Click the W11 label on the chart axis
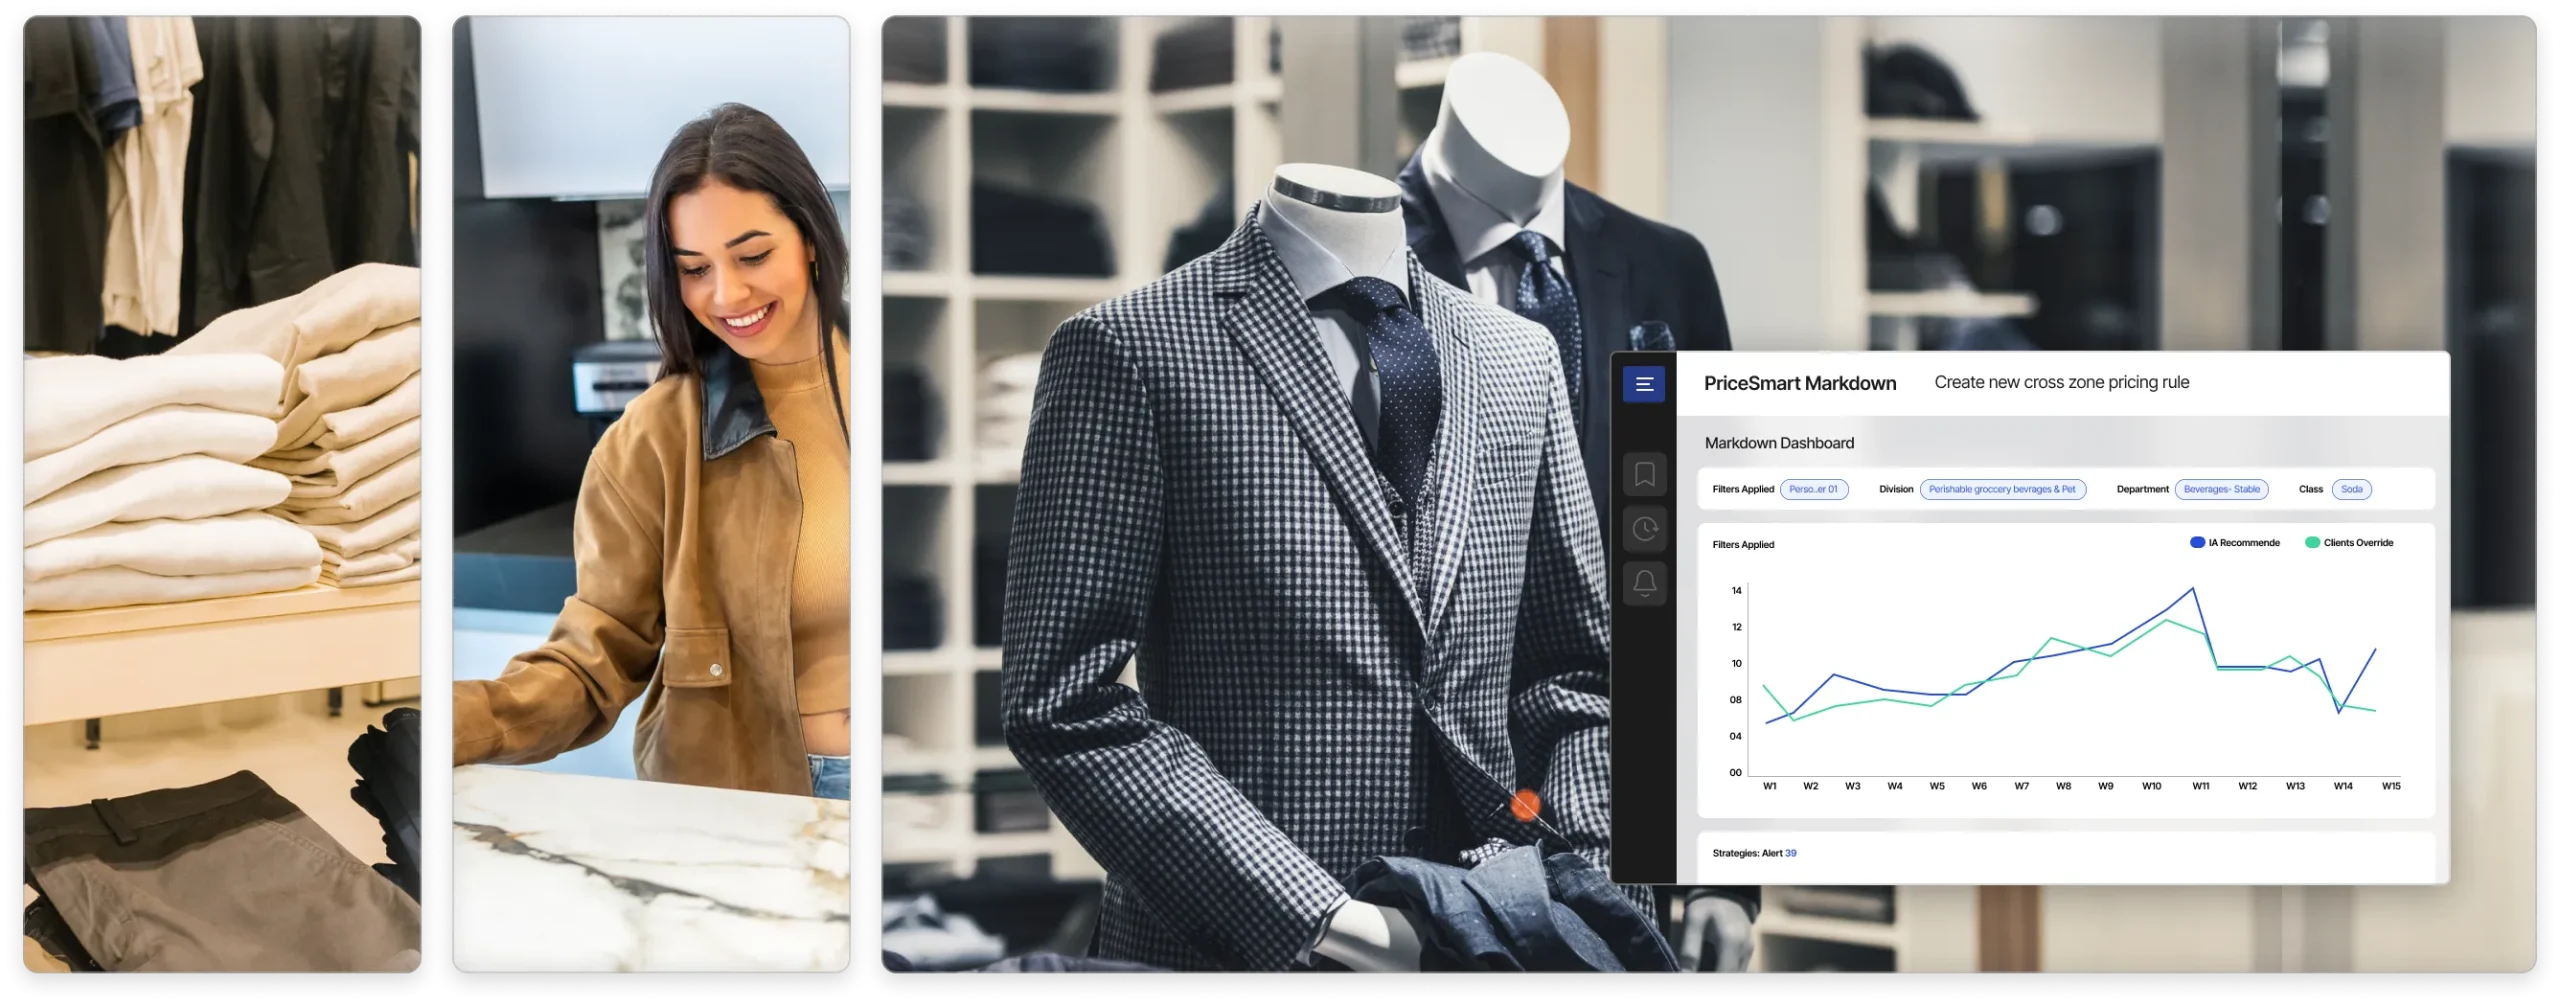 (x=2200, y=786)
